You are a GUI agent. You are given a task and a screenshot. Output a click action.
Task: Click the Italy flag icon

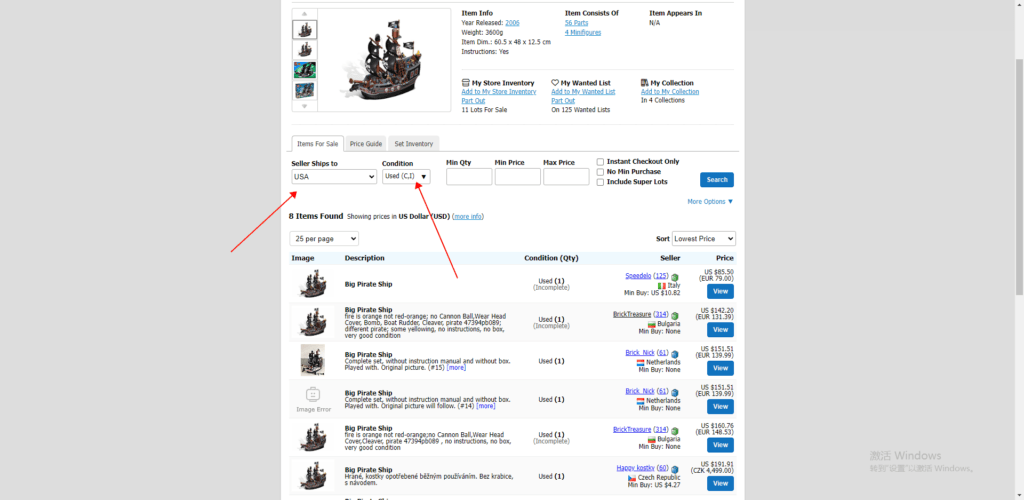(662, 286)
